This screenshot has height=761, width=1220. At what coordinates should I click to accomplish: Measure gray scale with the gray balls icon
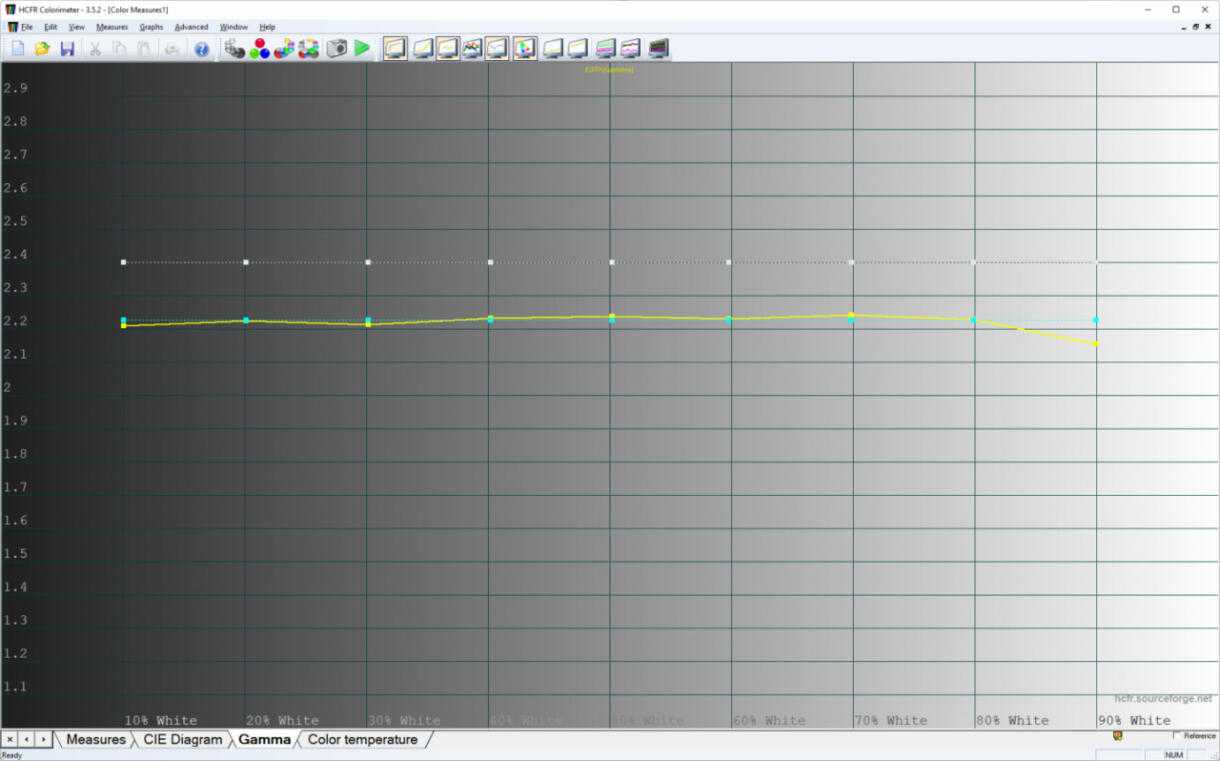coord(235,48)
